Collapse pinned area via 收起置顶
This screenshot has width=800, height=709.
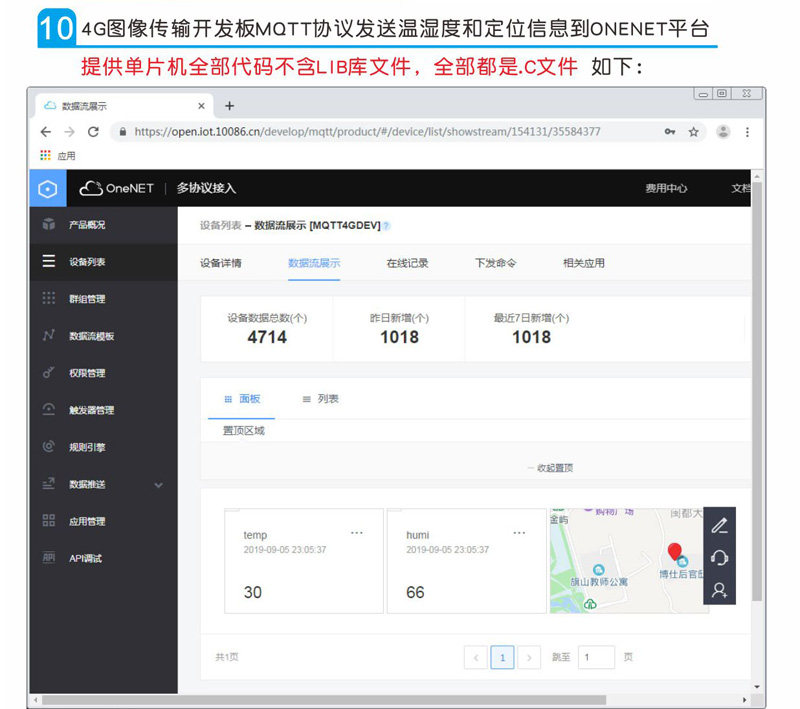click(x=551, y=468)
